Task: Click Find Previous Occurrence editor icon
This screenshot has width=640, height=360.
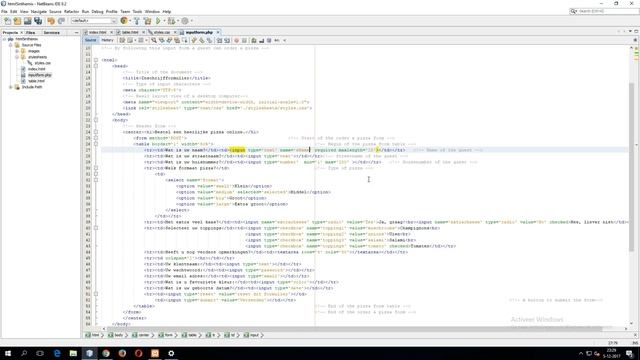Action: click(162, 40)
